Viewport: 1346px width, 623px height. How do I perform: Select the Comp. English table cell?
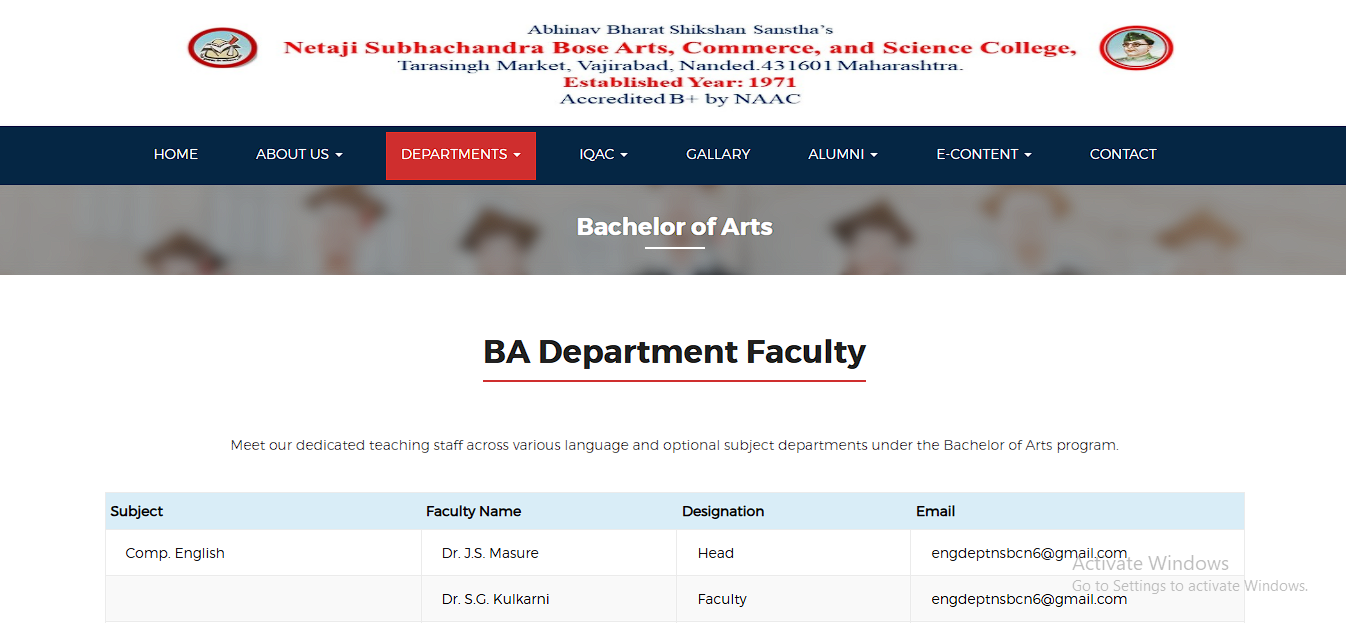tap(175, 552)
